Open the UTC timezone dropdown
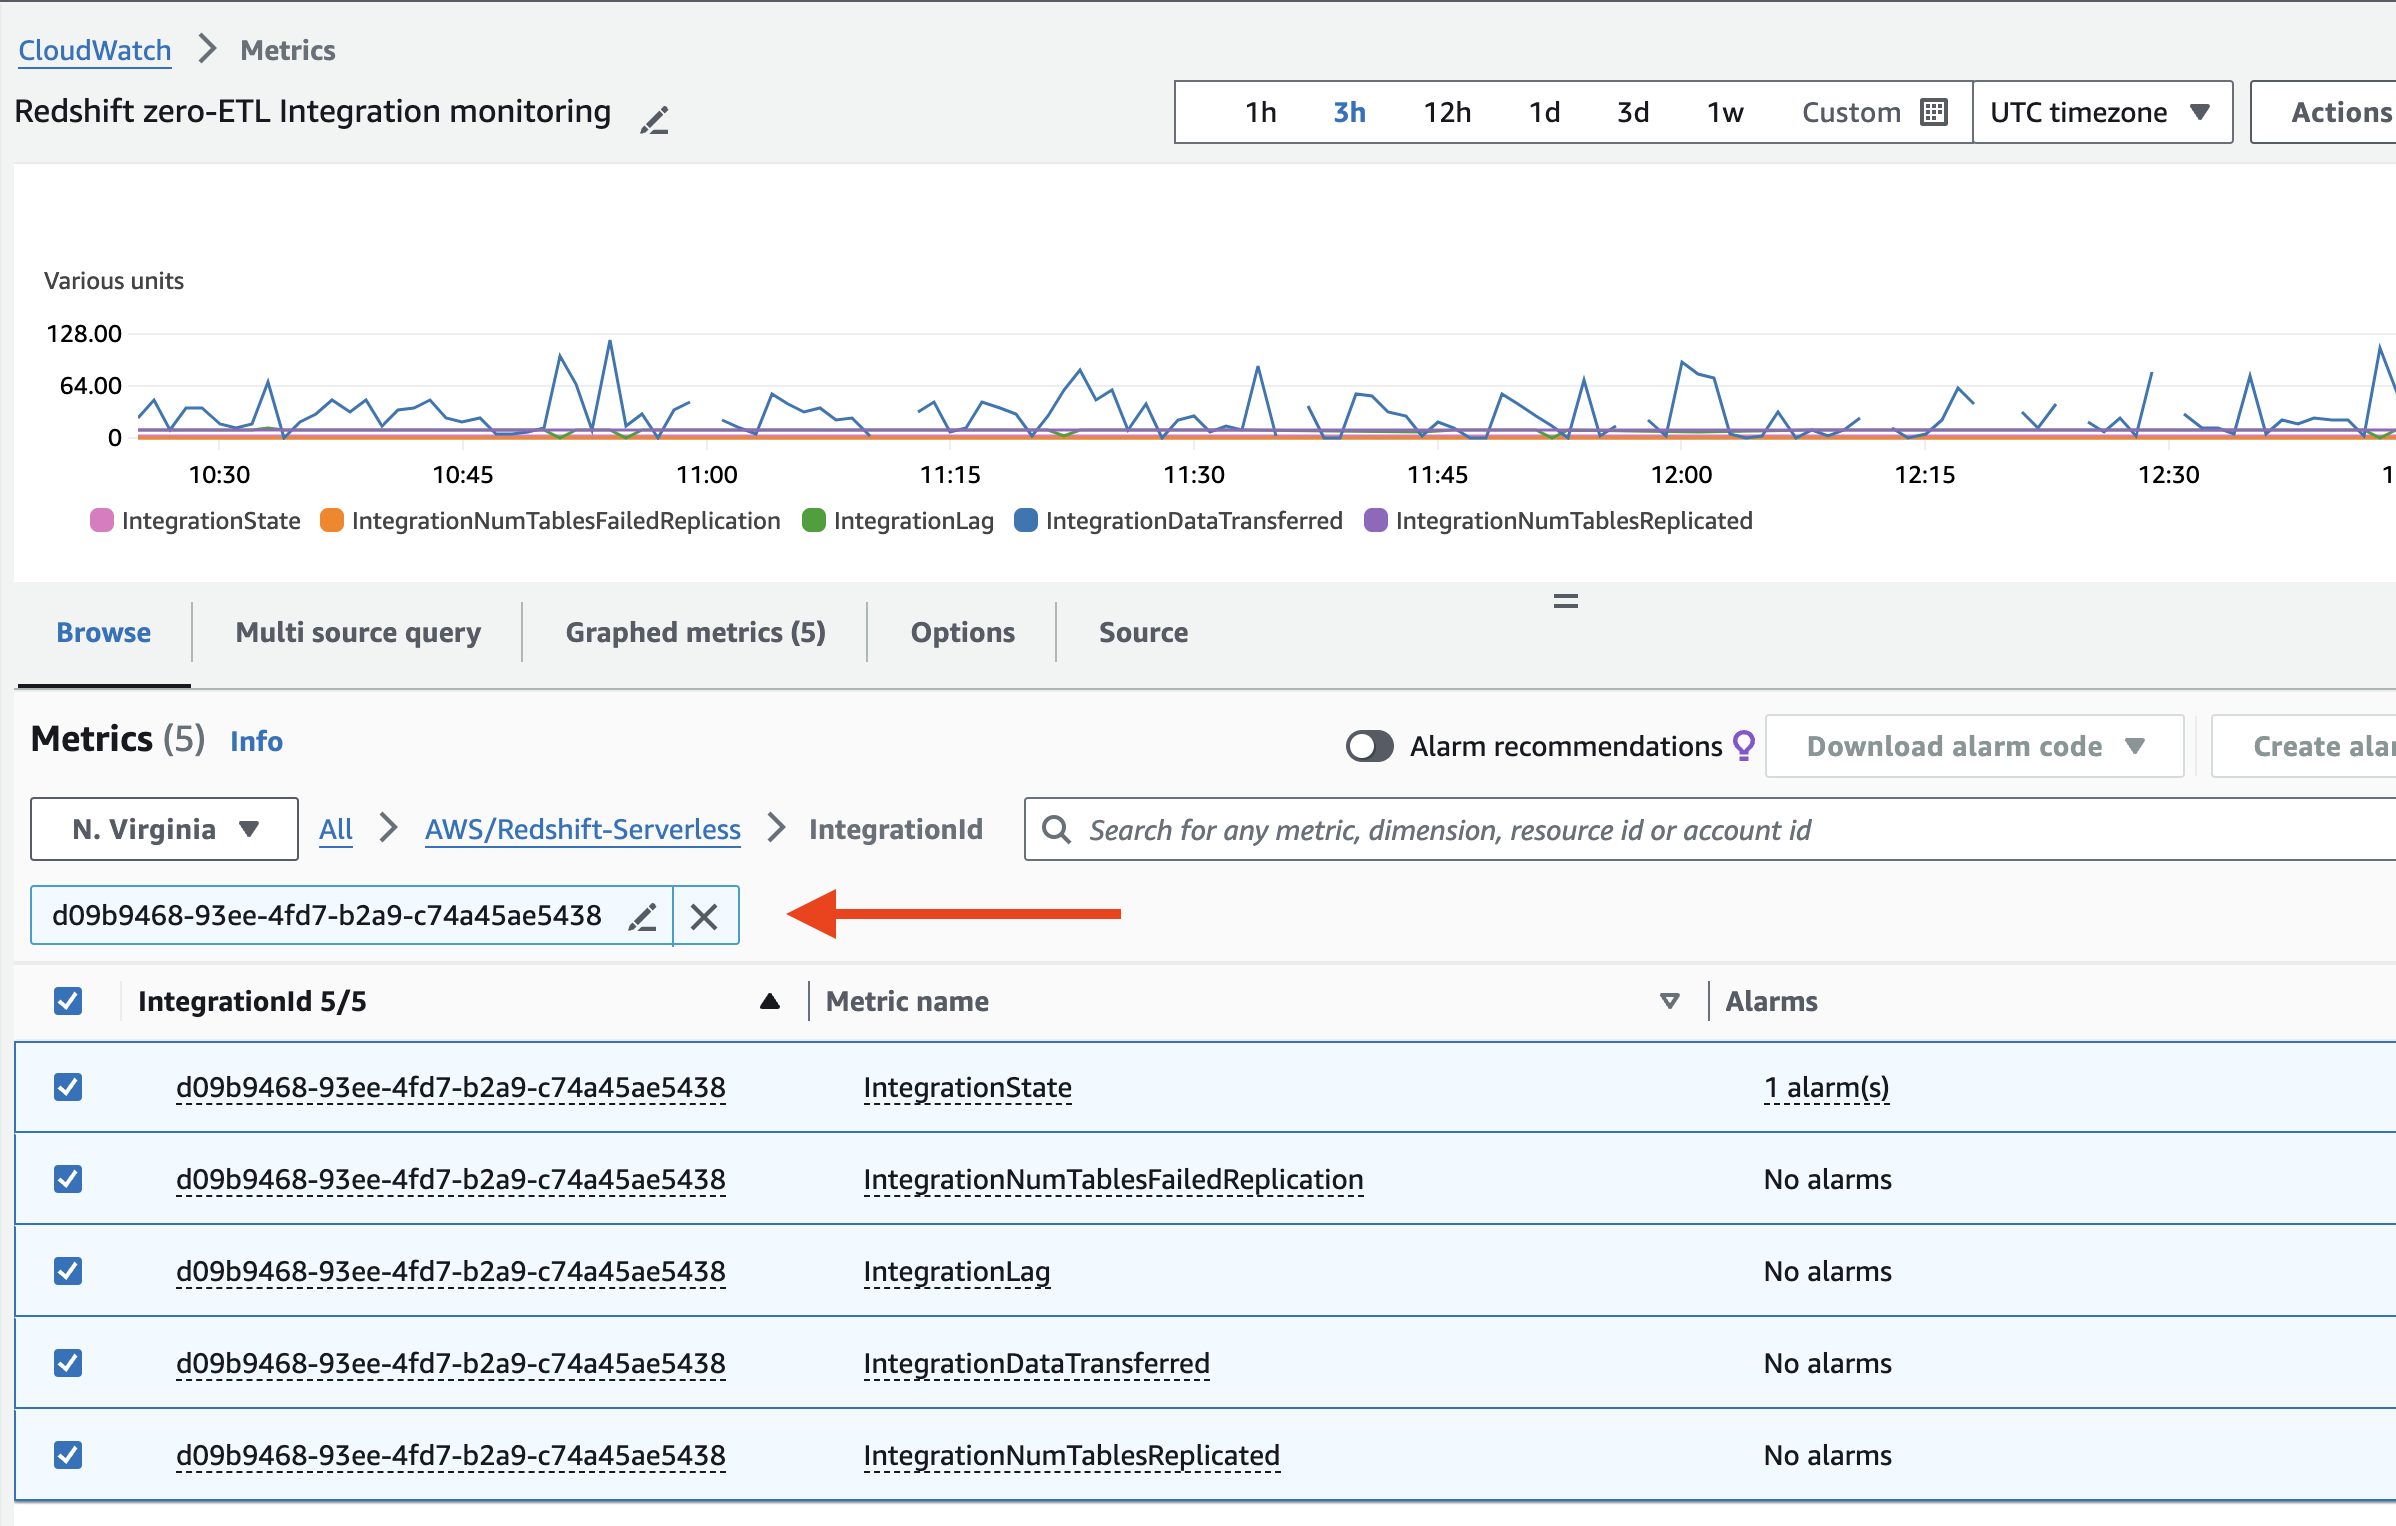The image size is (2396, 1526). [x=2101, y=112]
